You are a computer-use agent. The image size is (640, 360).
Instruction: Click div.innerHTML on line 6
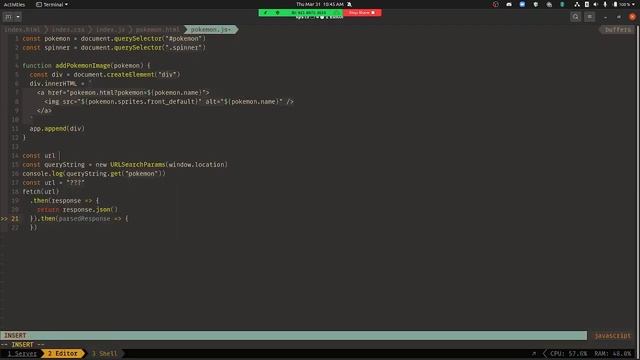pos(53,84)
